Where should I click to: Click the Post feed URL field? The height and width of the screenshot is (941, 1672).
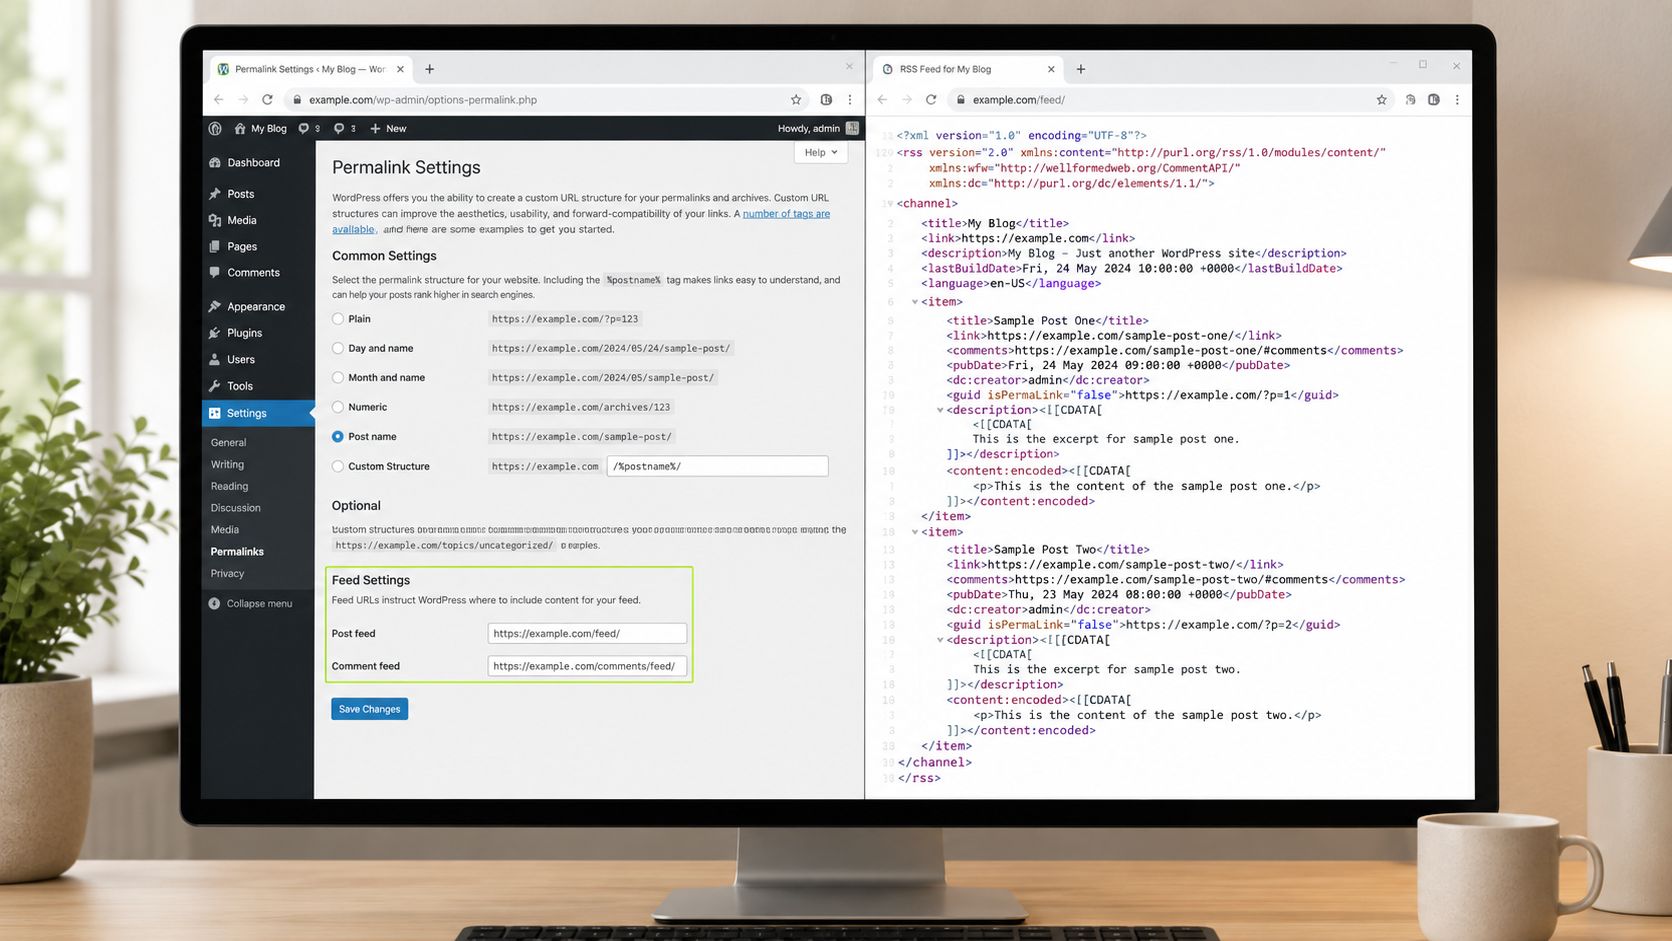pos(587,633)
